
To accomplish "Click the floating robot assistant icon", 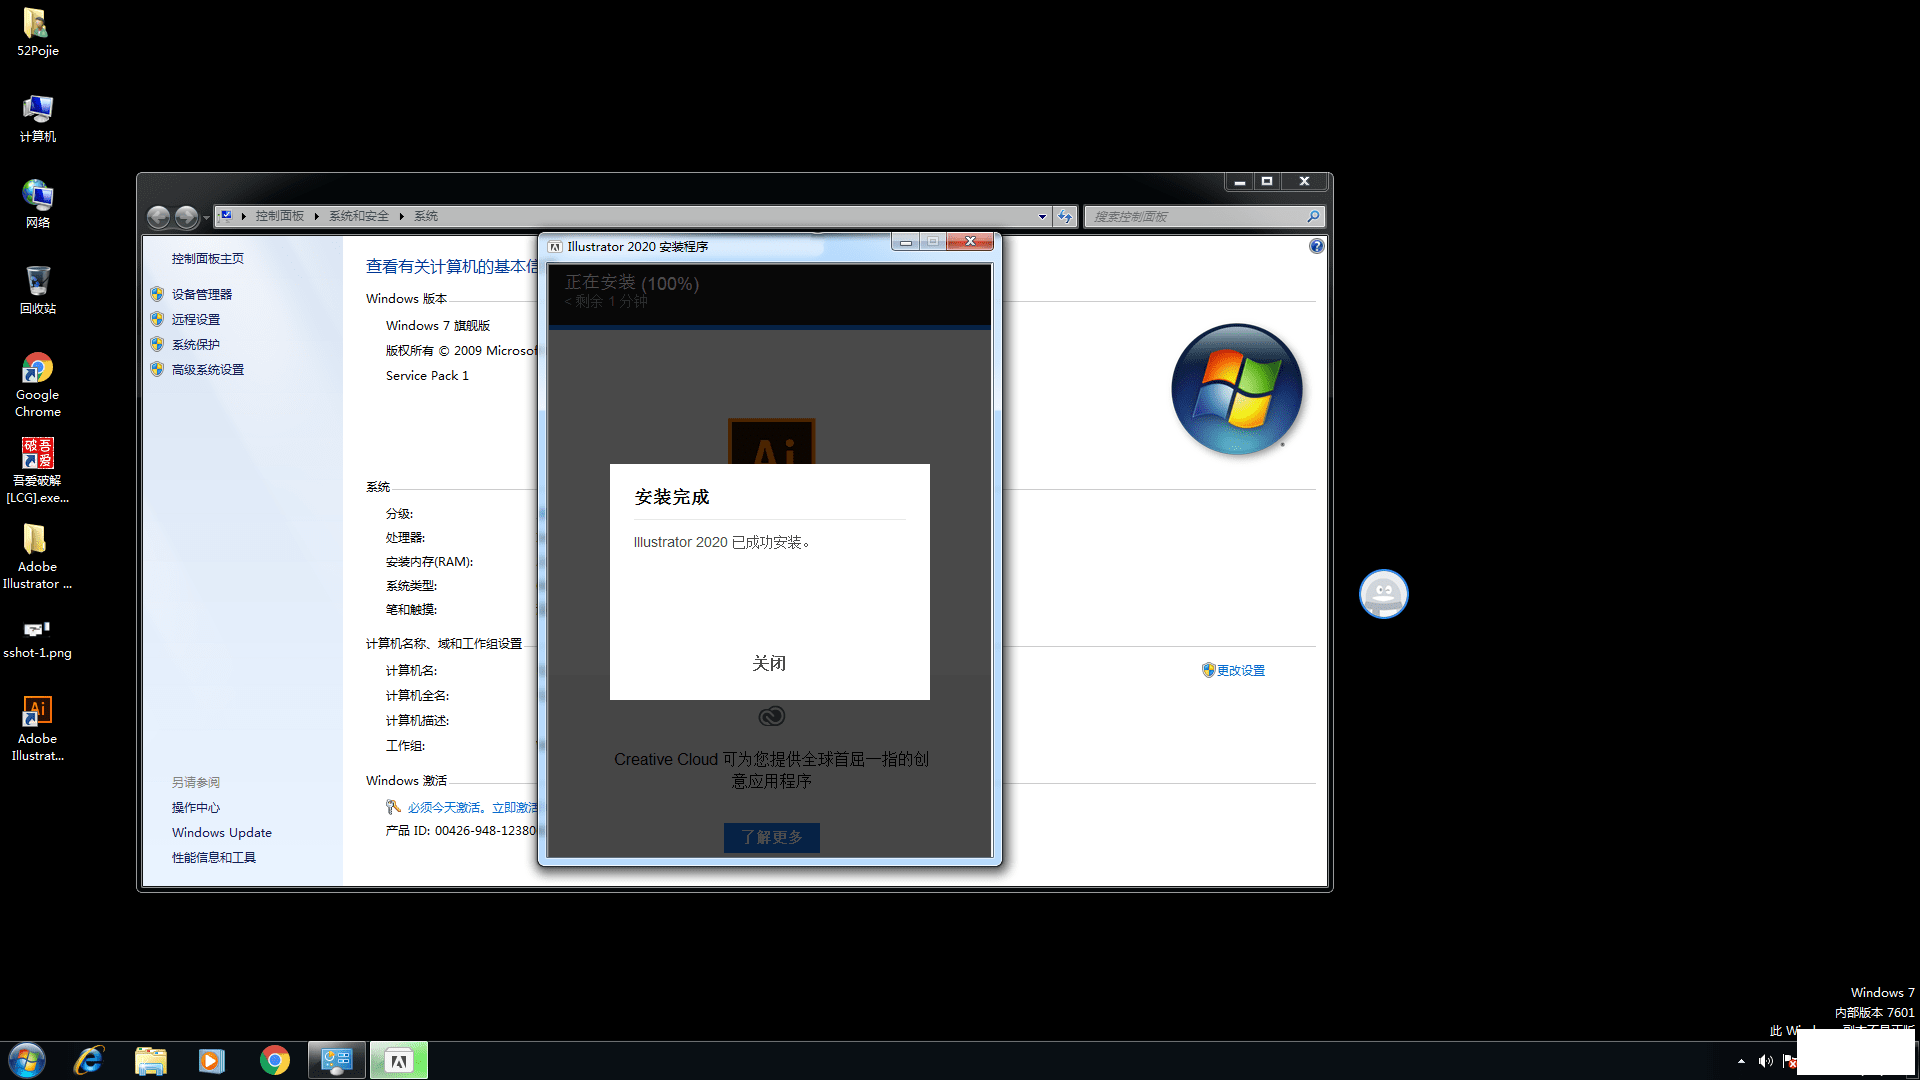I will [x=1384, y=594].
